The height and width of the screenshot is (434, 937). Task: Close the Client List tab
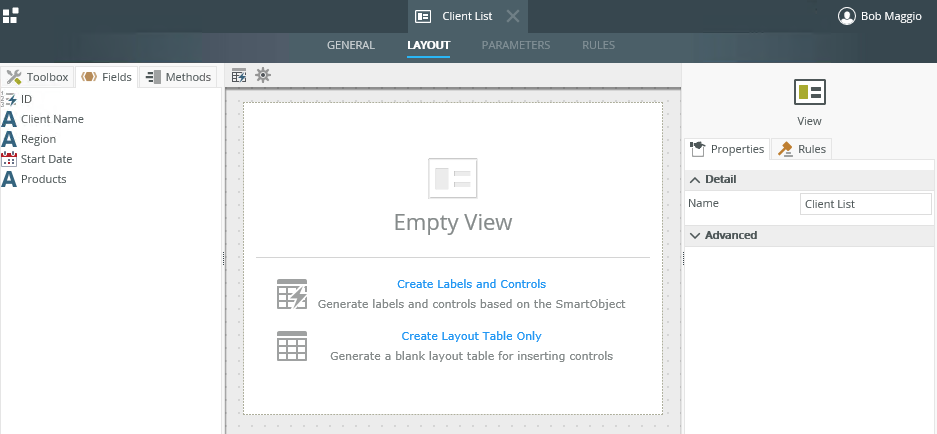[512, 16]
